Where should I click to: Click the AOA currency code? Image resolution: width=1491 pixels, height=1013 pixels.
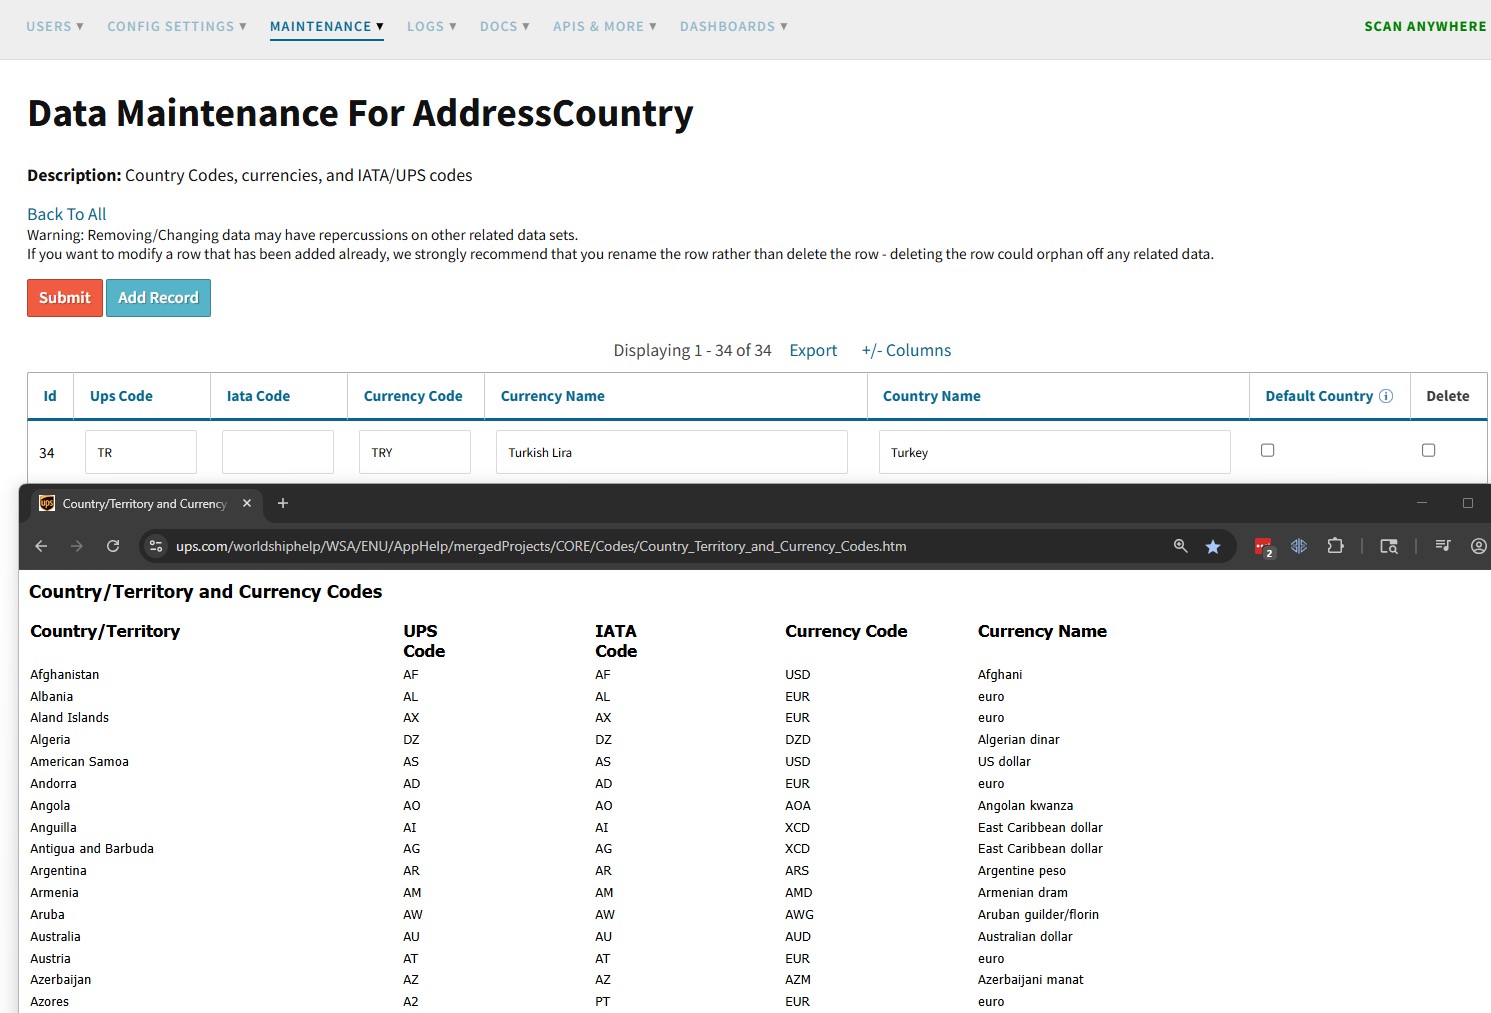(798, 806)
